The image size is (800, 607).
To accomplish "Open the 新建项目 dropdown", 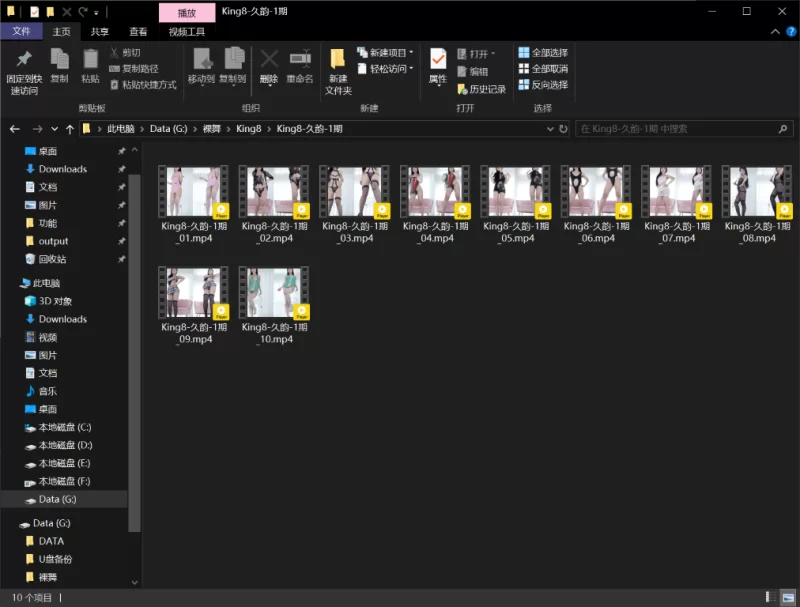I will tap(387, 52).
